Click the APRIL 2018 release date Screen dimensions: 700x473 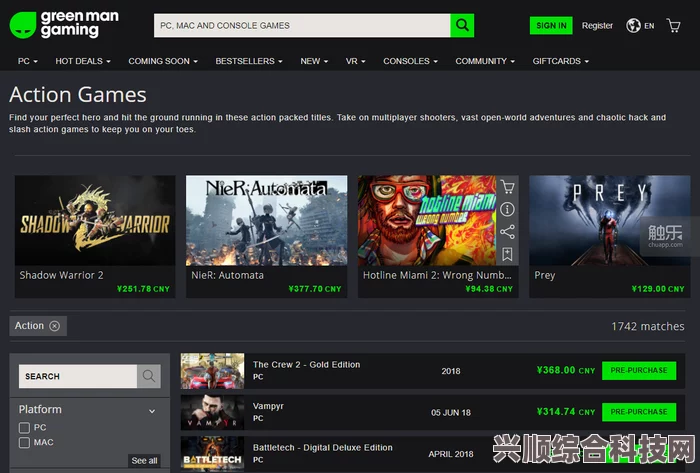[x=451, y=454]
